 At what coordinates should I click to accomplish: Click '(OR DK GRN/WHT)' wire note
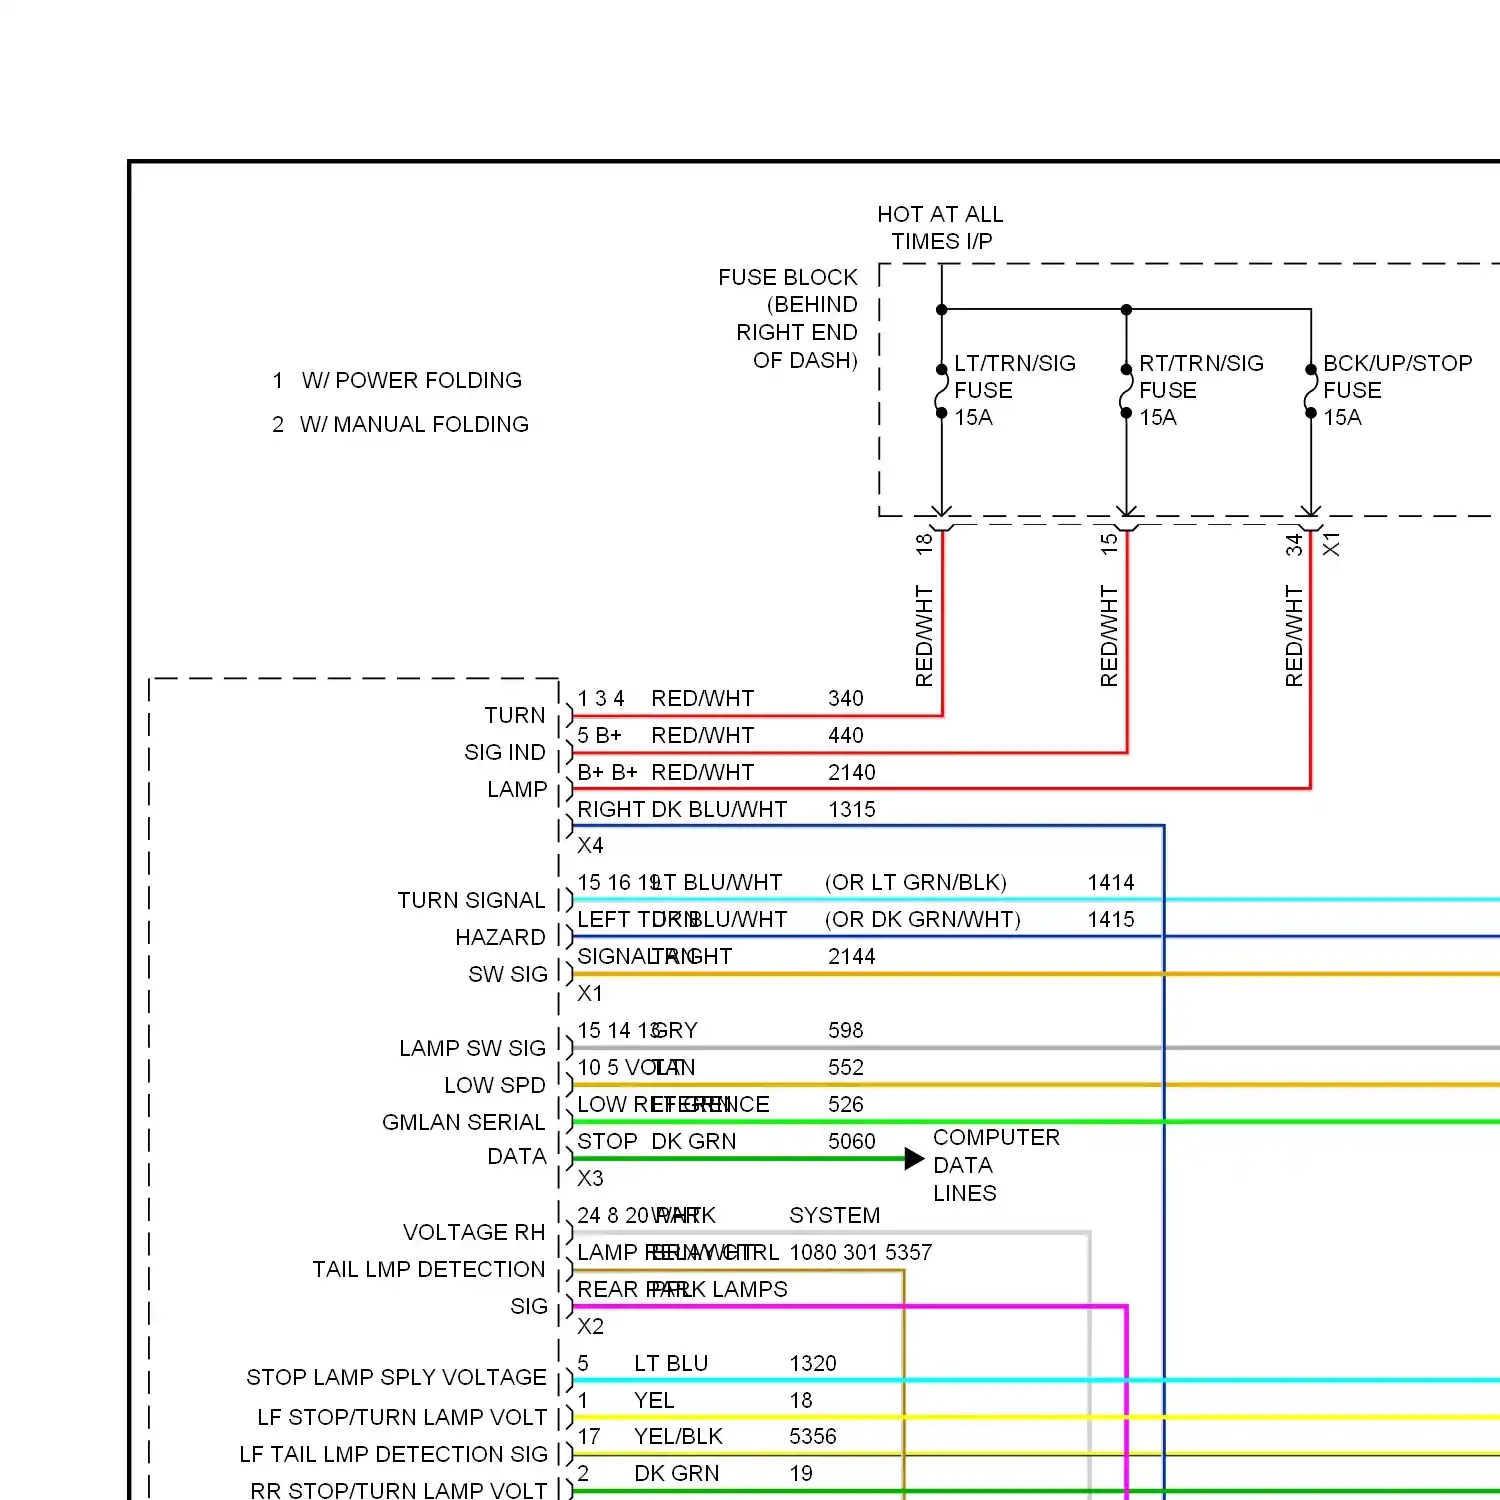[x=923, y=919]
